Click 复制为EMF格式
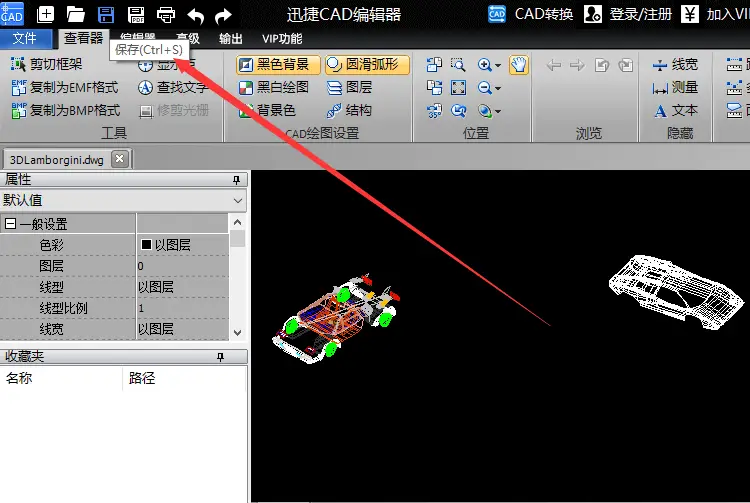Image resolution: width=750 pixels, height=503 pixels. coord(65,87)
